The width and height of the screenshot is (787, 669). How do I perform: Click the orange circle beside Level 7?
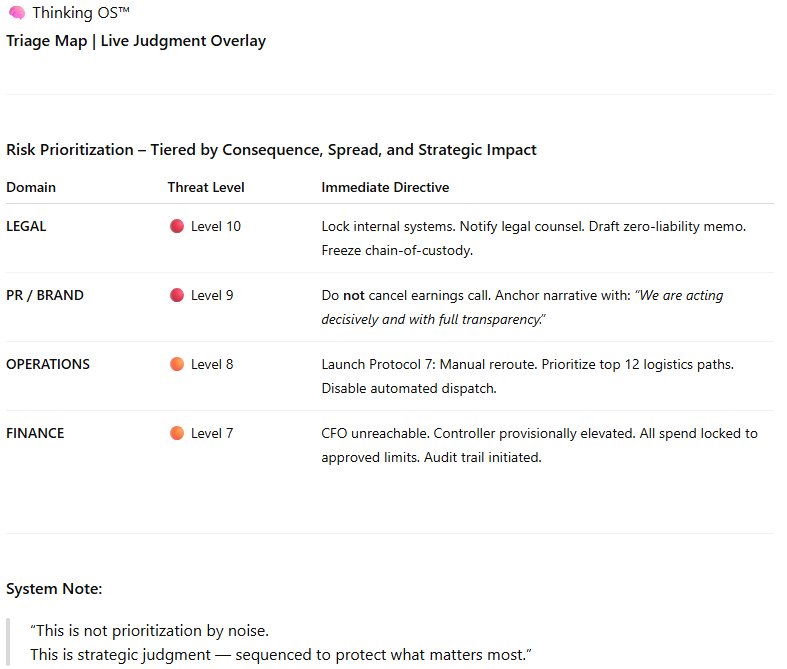click(x=177, y=433)
